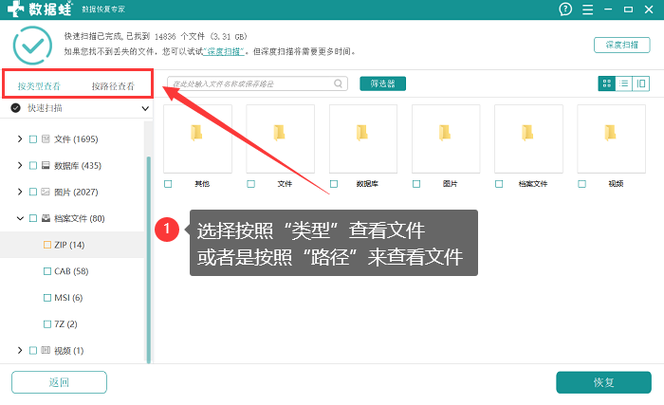This screenshot has height=405, width=664.
Task: Check the 7Z (2) checkbox
Action: 47,324
